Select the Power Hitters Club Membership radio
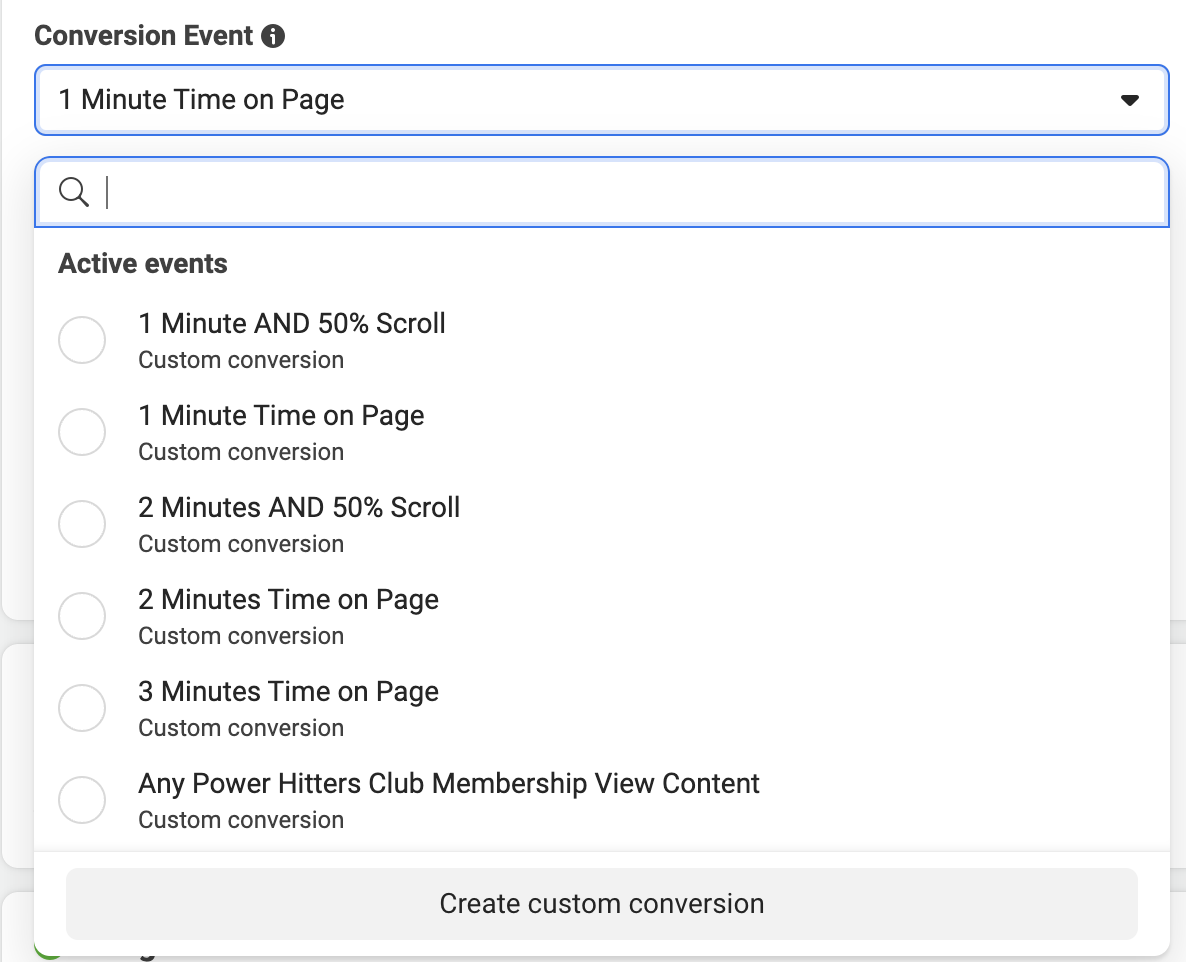Viewport: 1186px width, 962px height. coord(82,799)
